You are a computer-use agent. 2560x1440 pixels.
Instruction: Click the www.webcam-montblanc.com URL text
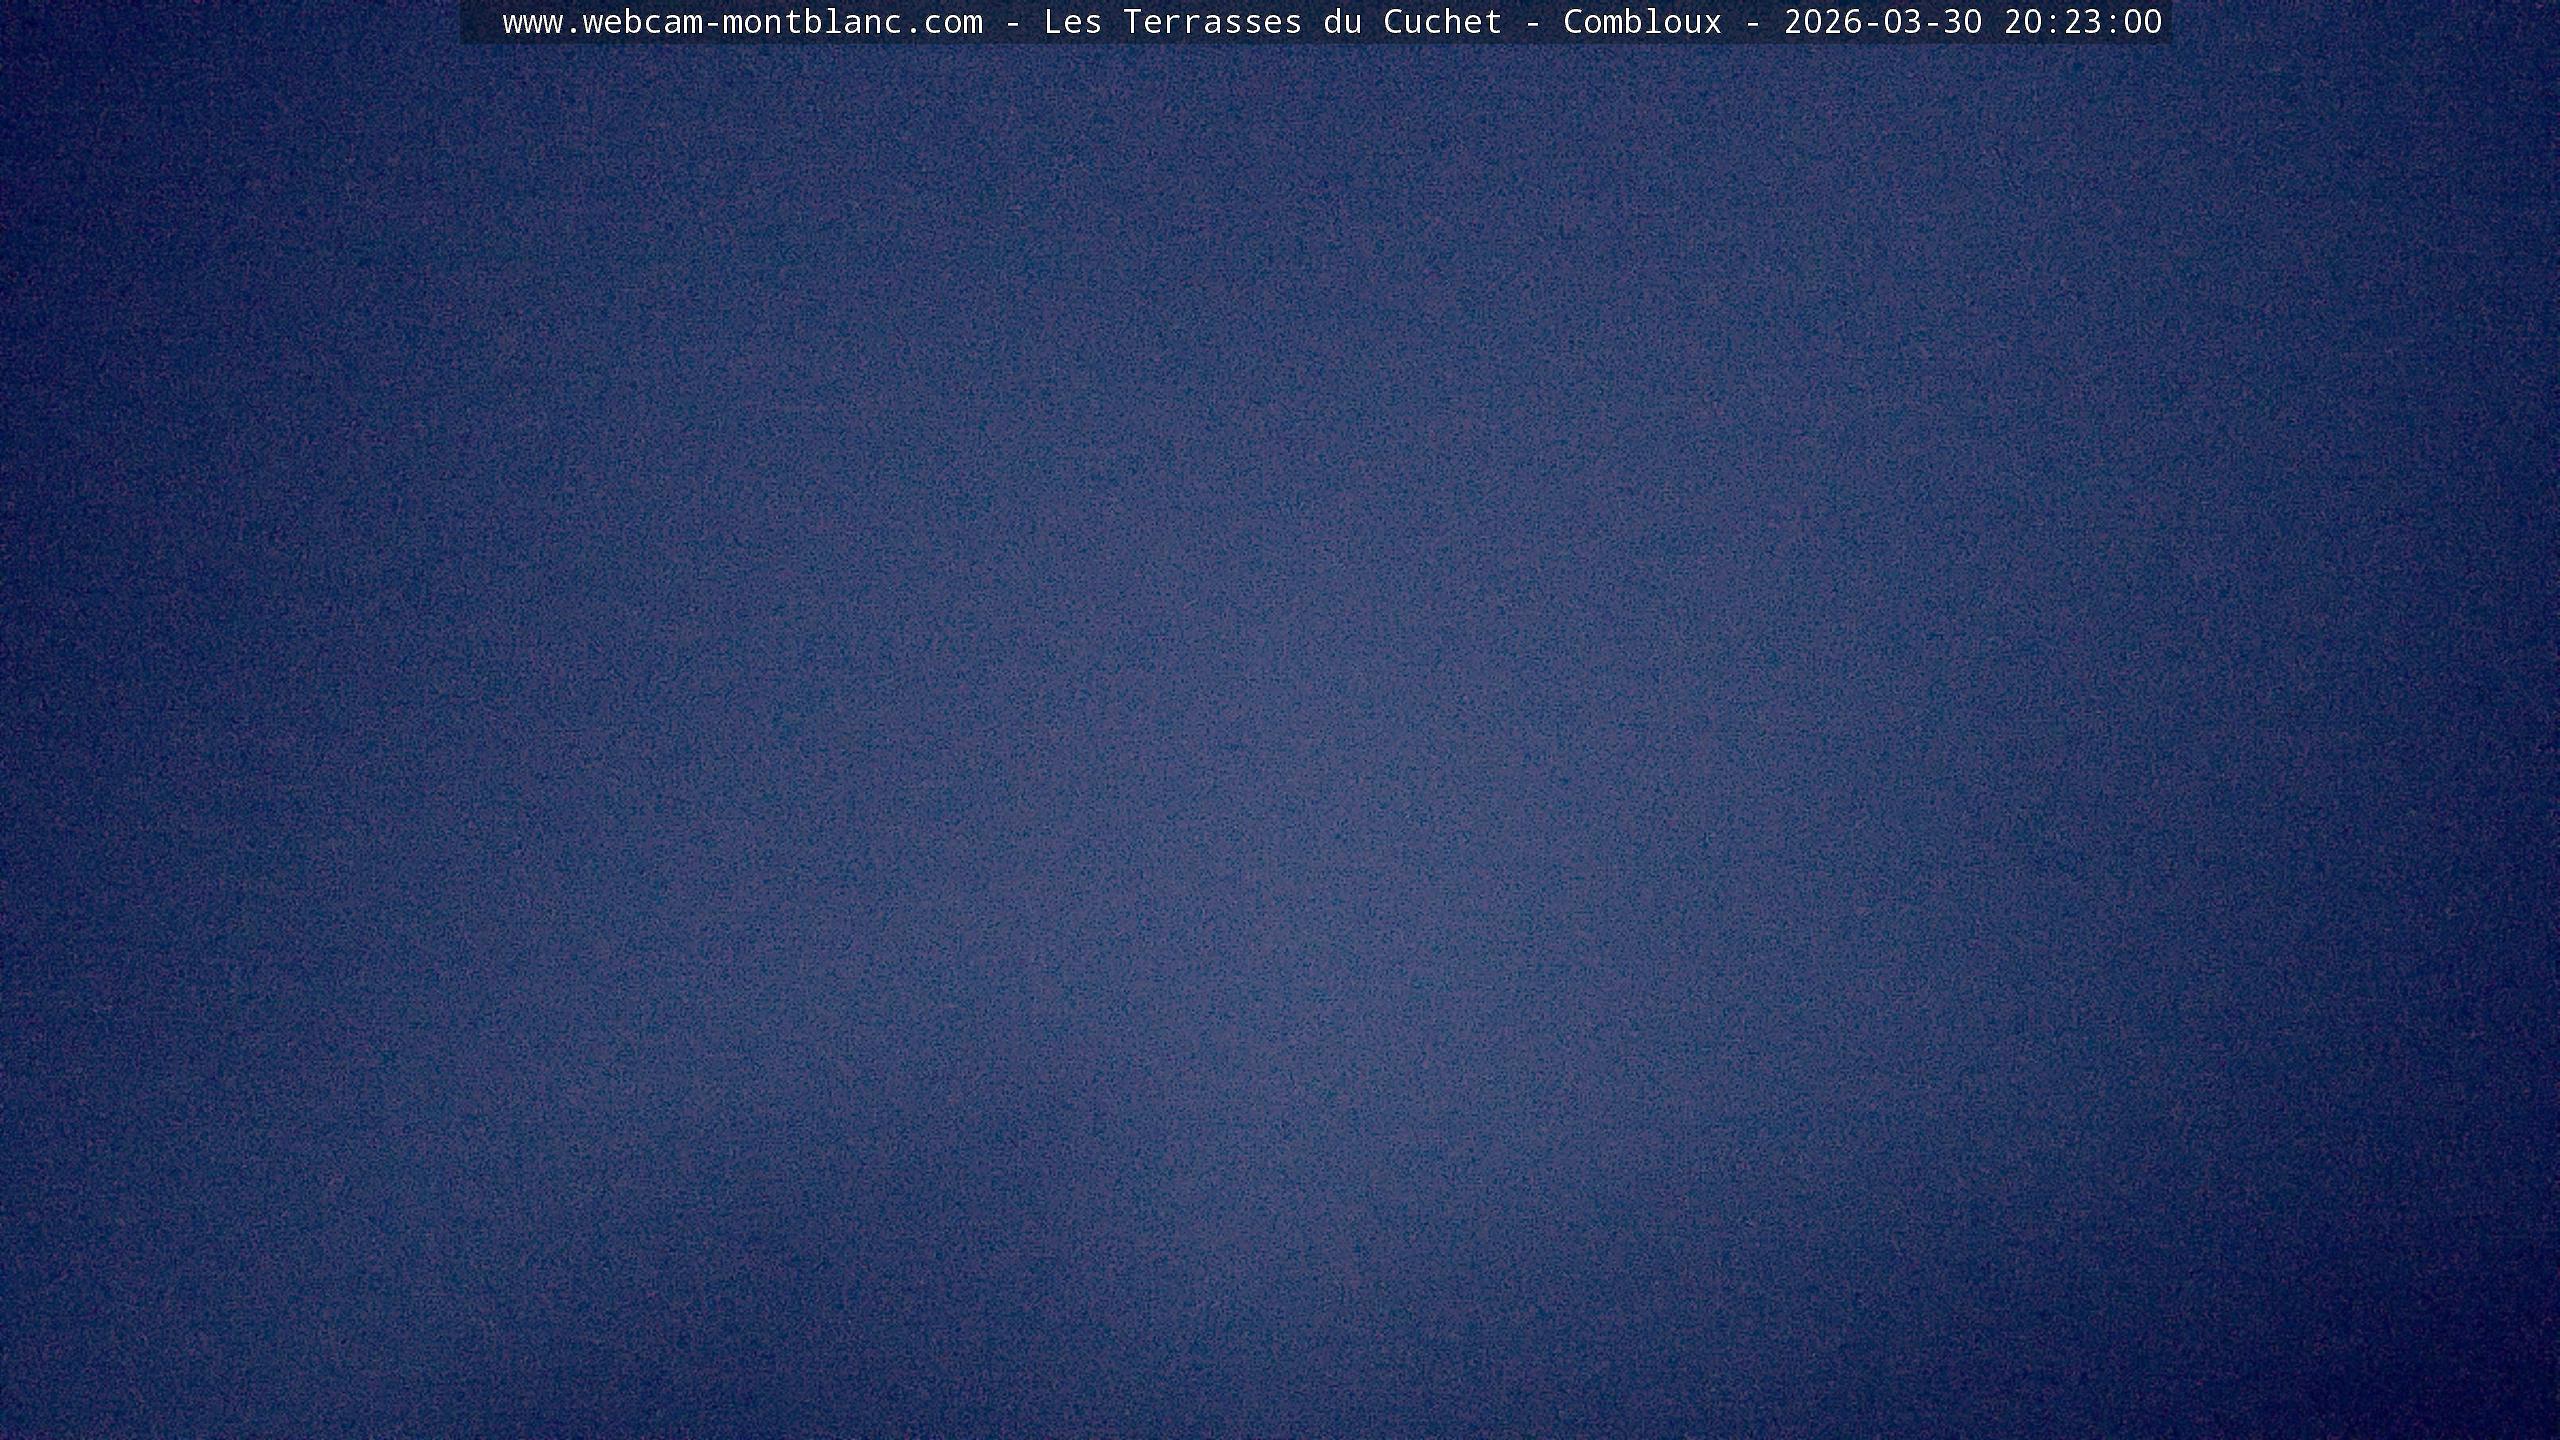click(742, 22)
